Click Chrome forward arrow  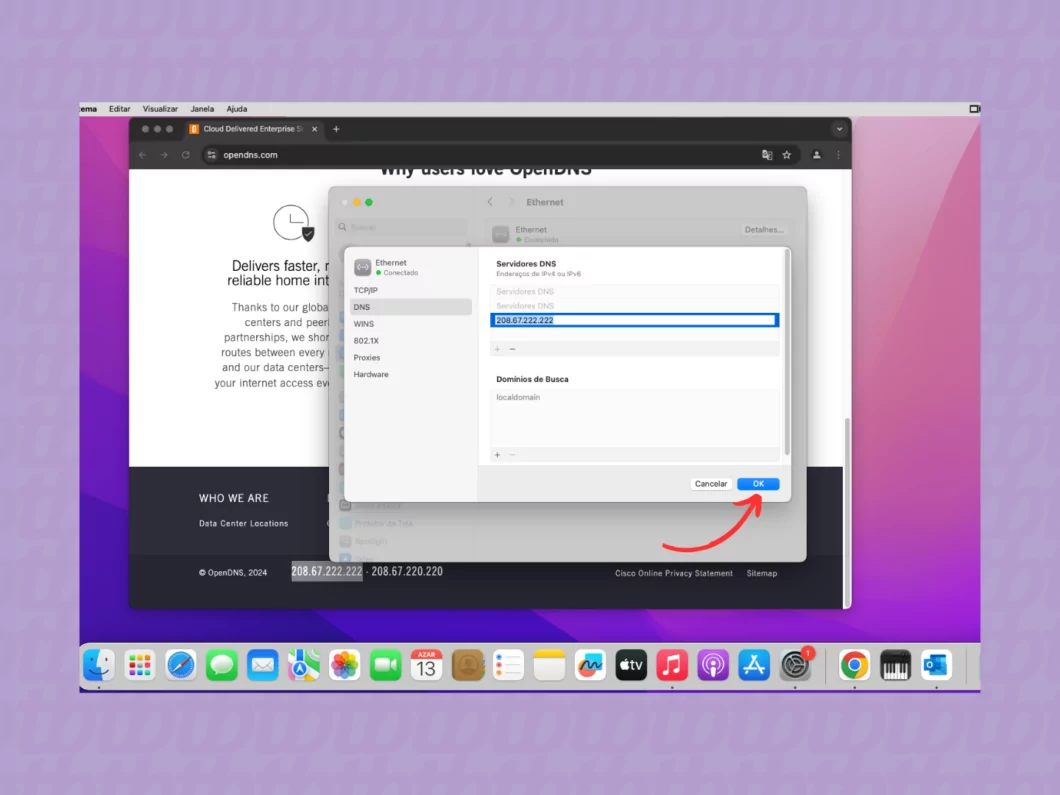point(164,155)
